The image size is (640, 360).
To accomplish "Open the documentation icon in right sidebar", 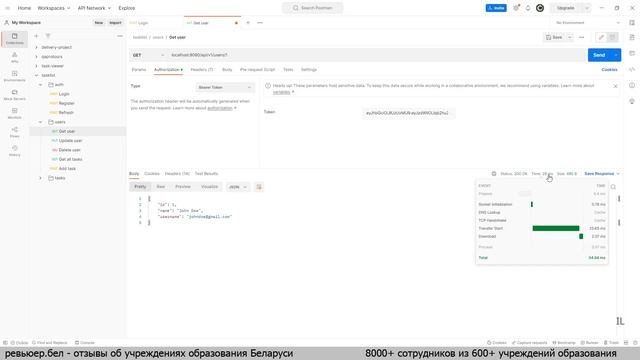I will tap(632, 37).
